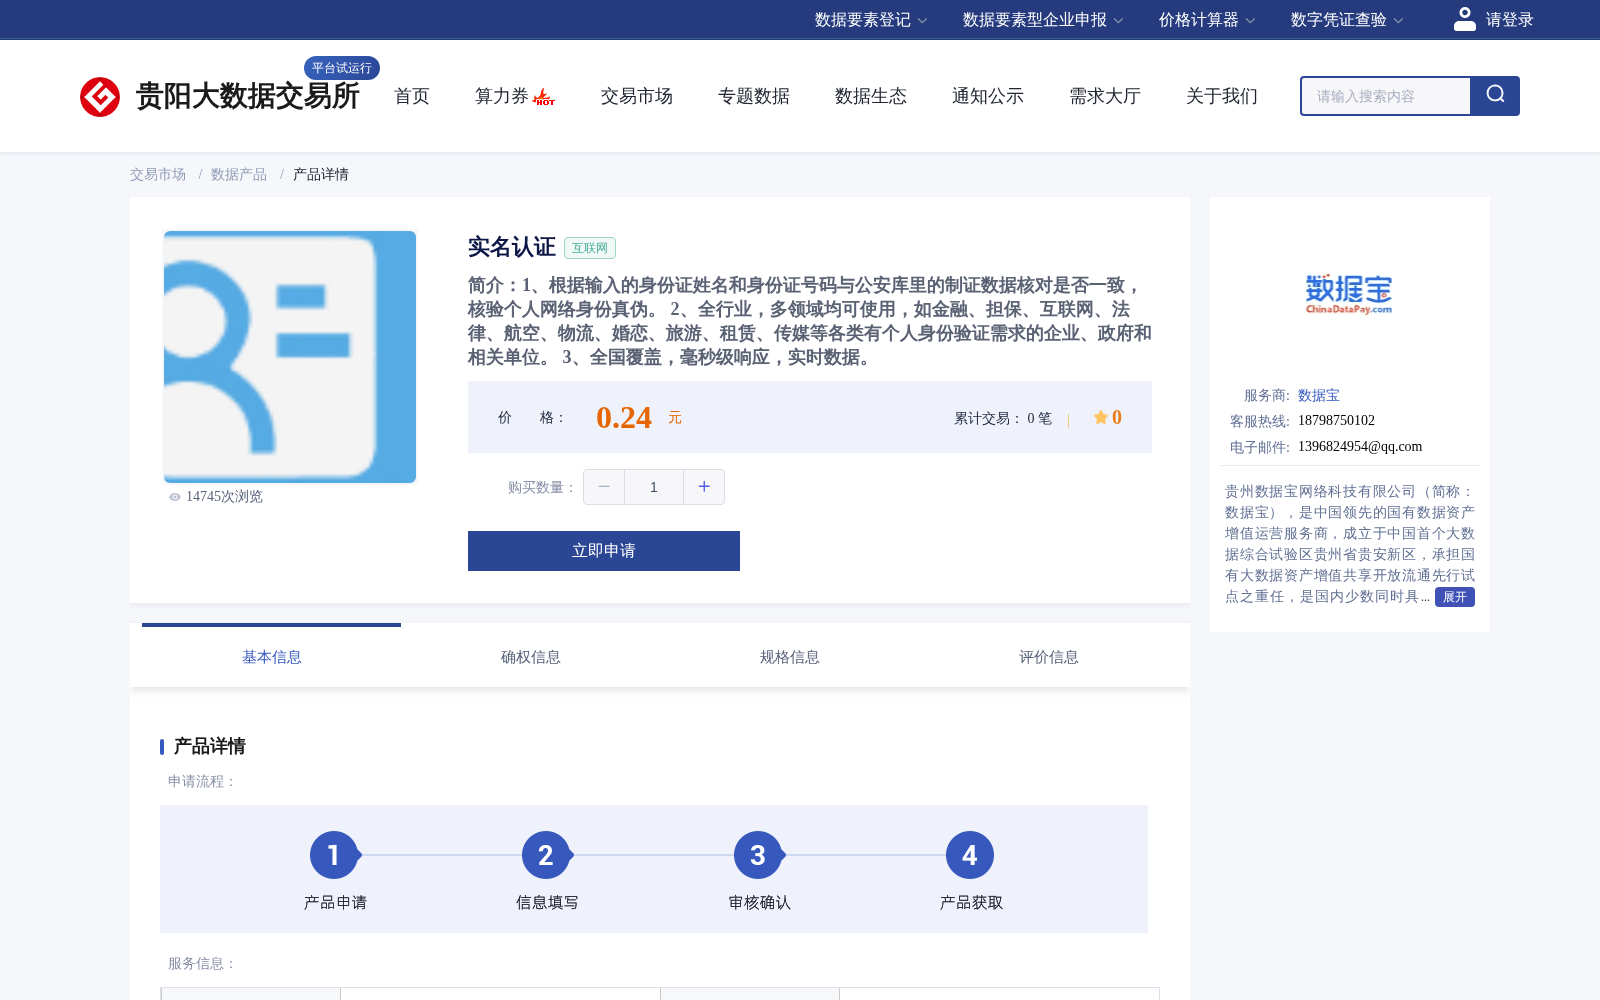Focus the 请输入搜索内容 search box
This screenshot has height=1000, width=1600.
[x=1385, y=96]
